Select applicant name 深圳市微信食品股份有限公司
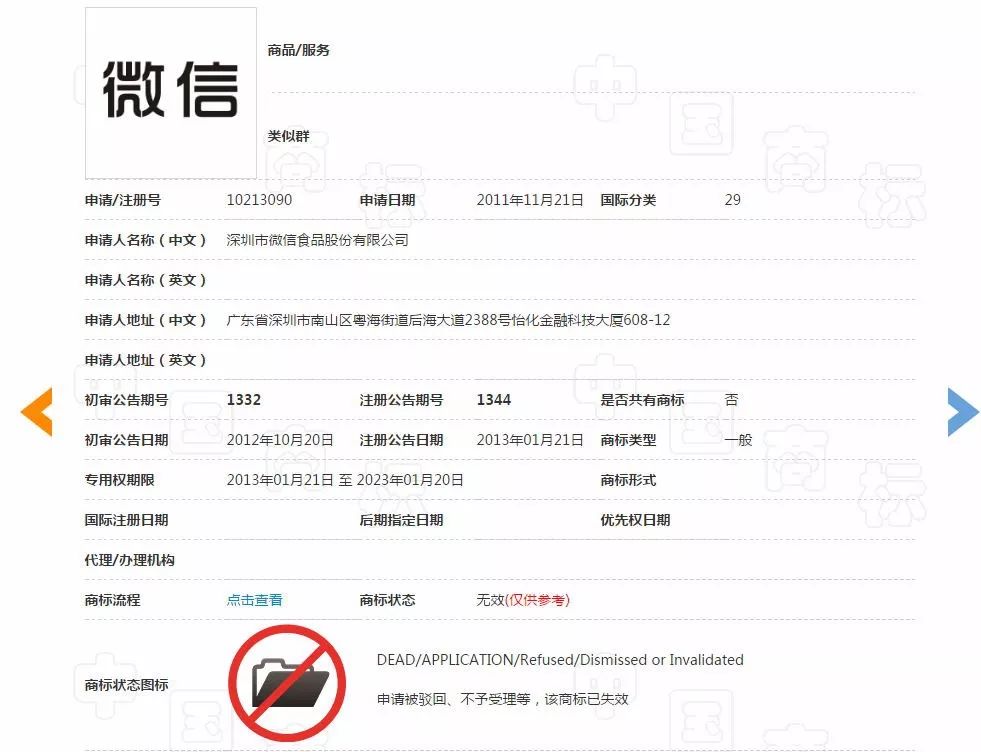This screenshot has height=752, width=981. click(x=317, y=240)
